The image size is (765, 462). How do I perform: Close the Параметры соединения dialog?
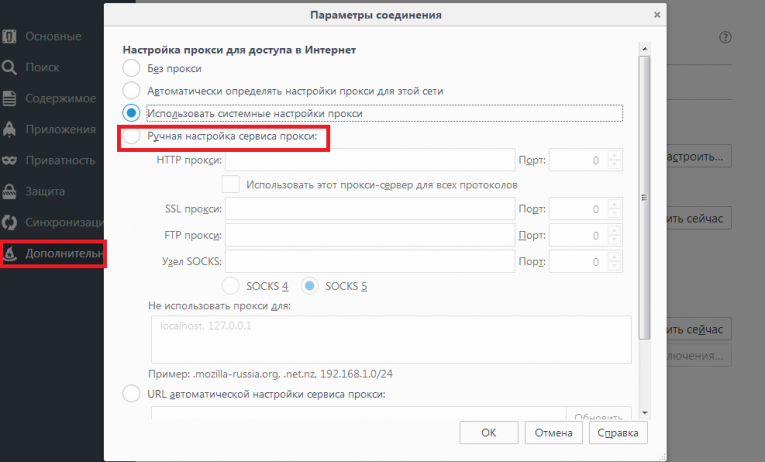tap(657, 15)
